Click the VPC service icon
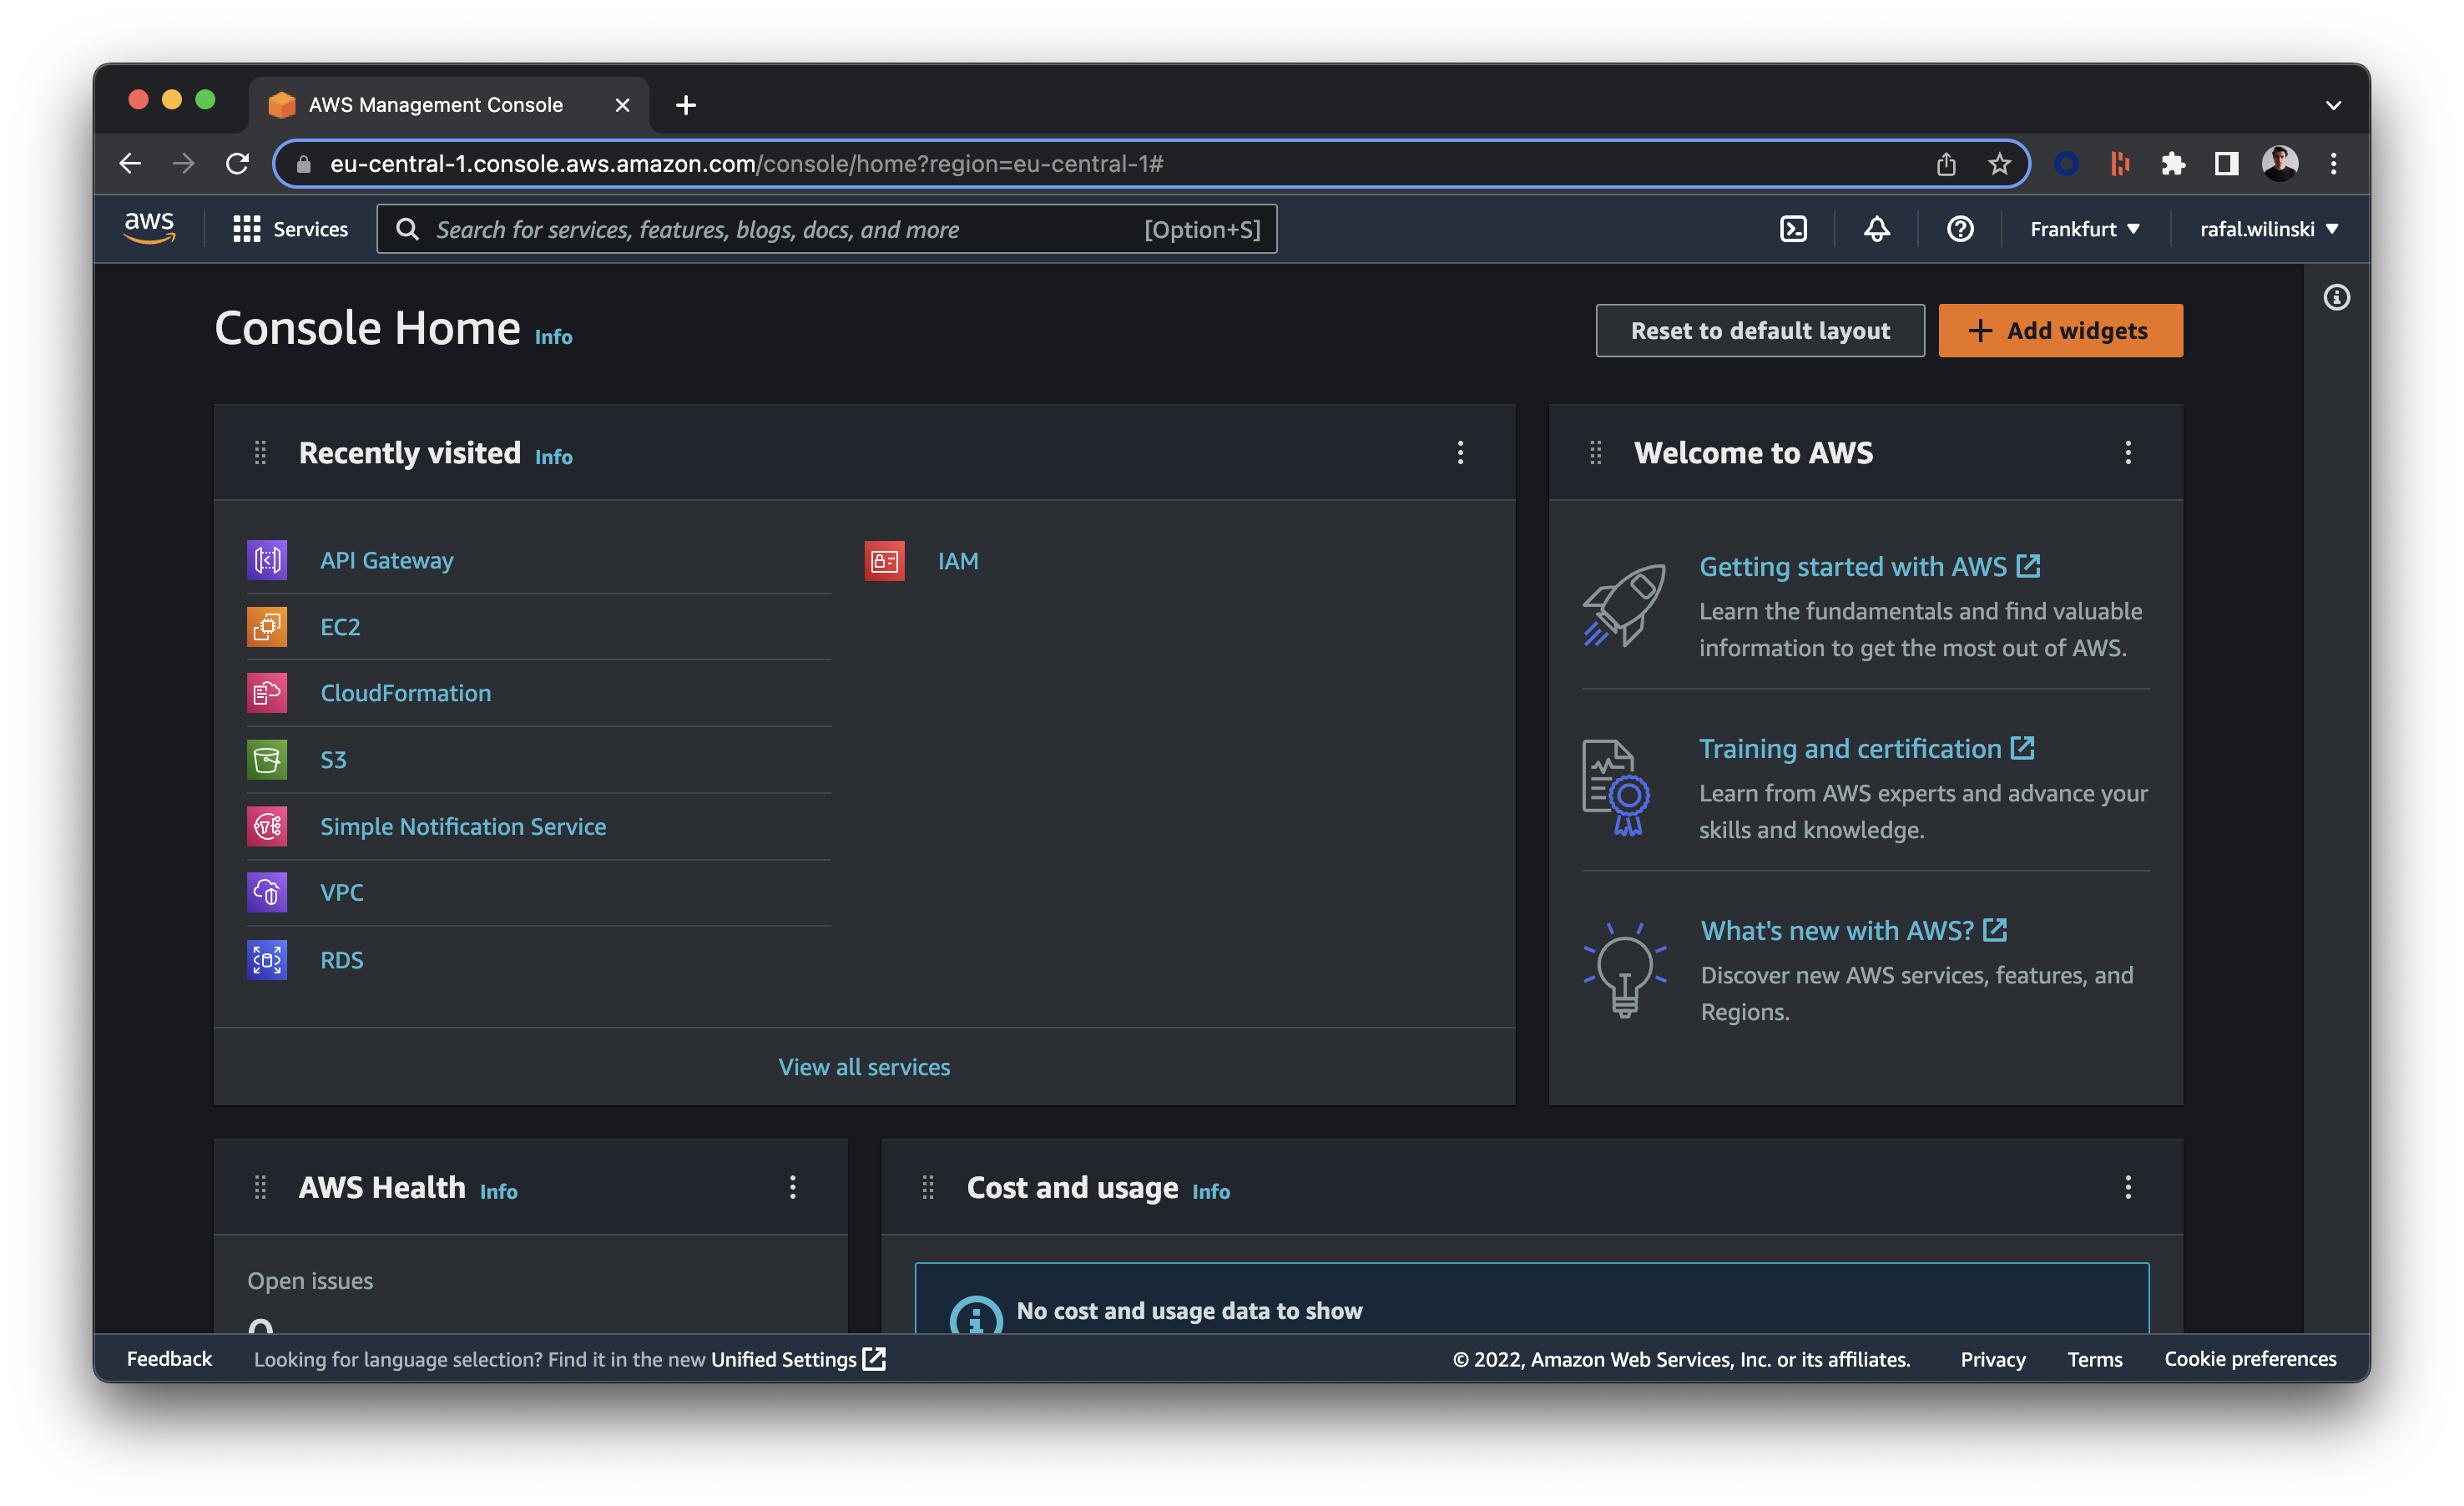This screenshot has width=2464, height=1506. click(267, 892)
